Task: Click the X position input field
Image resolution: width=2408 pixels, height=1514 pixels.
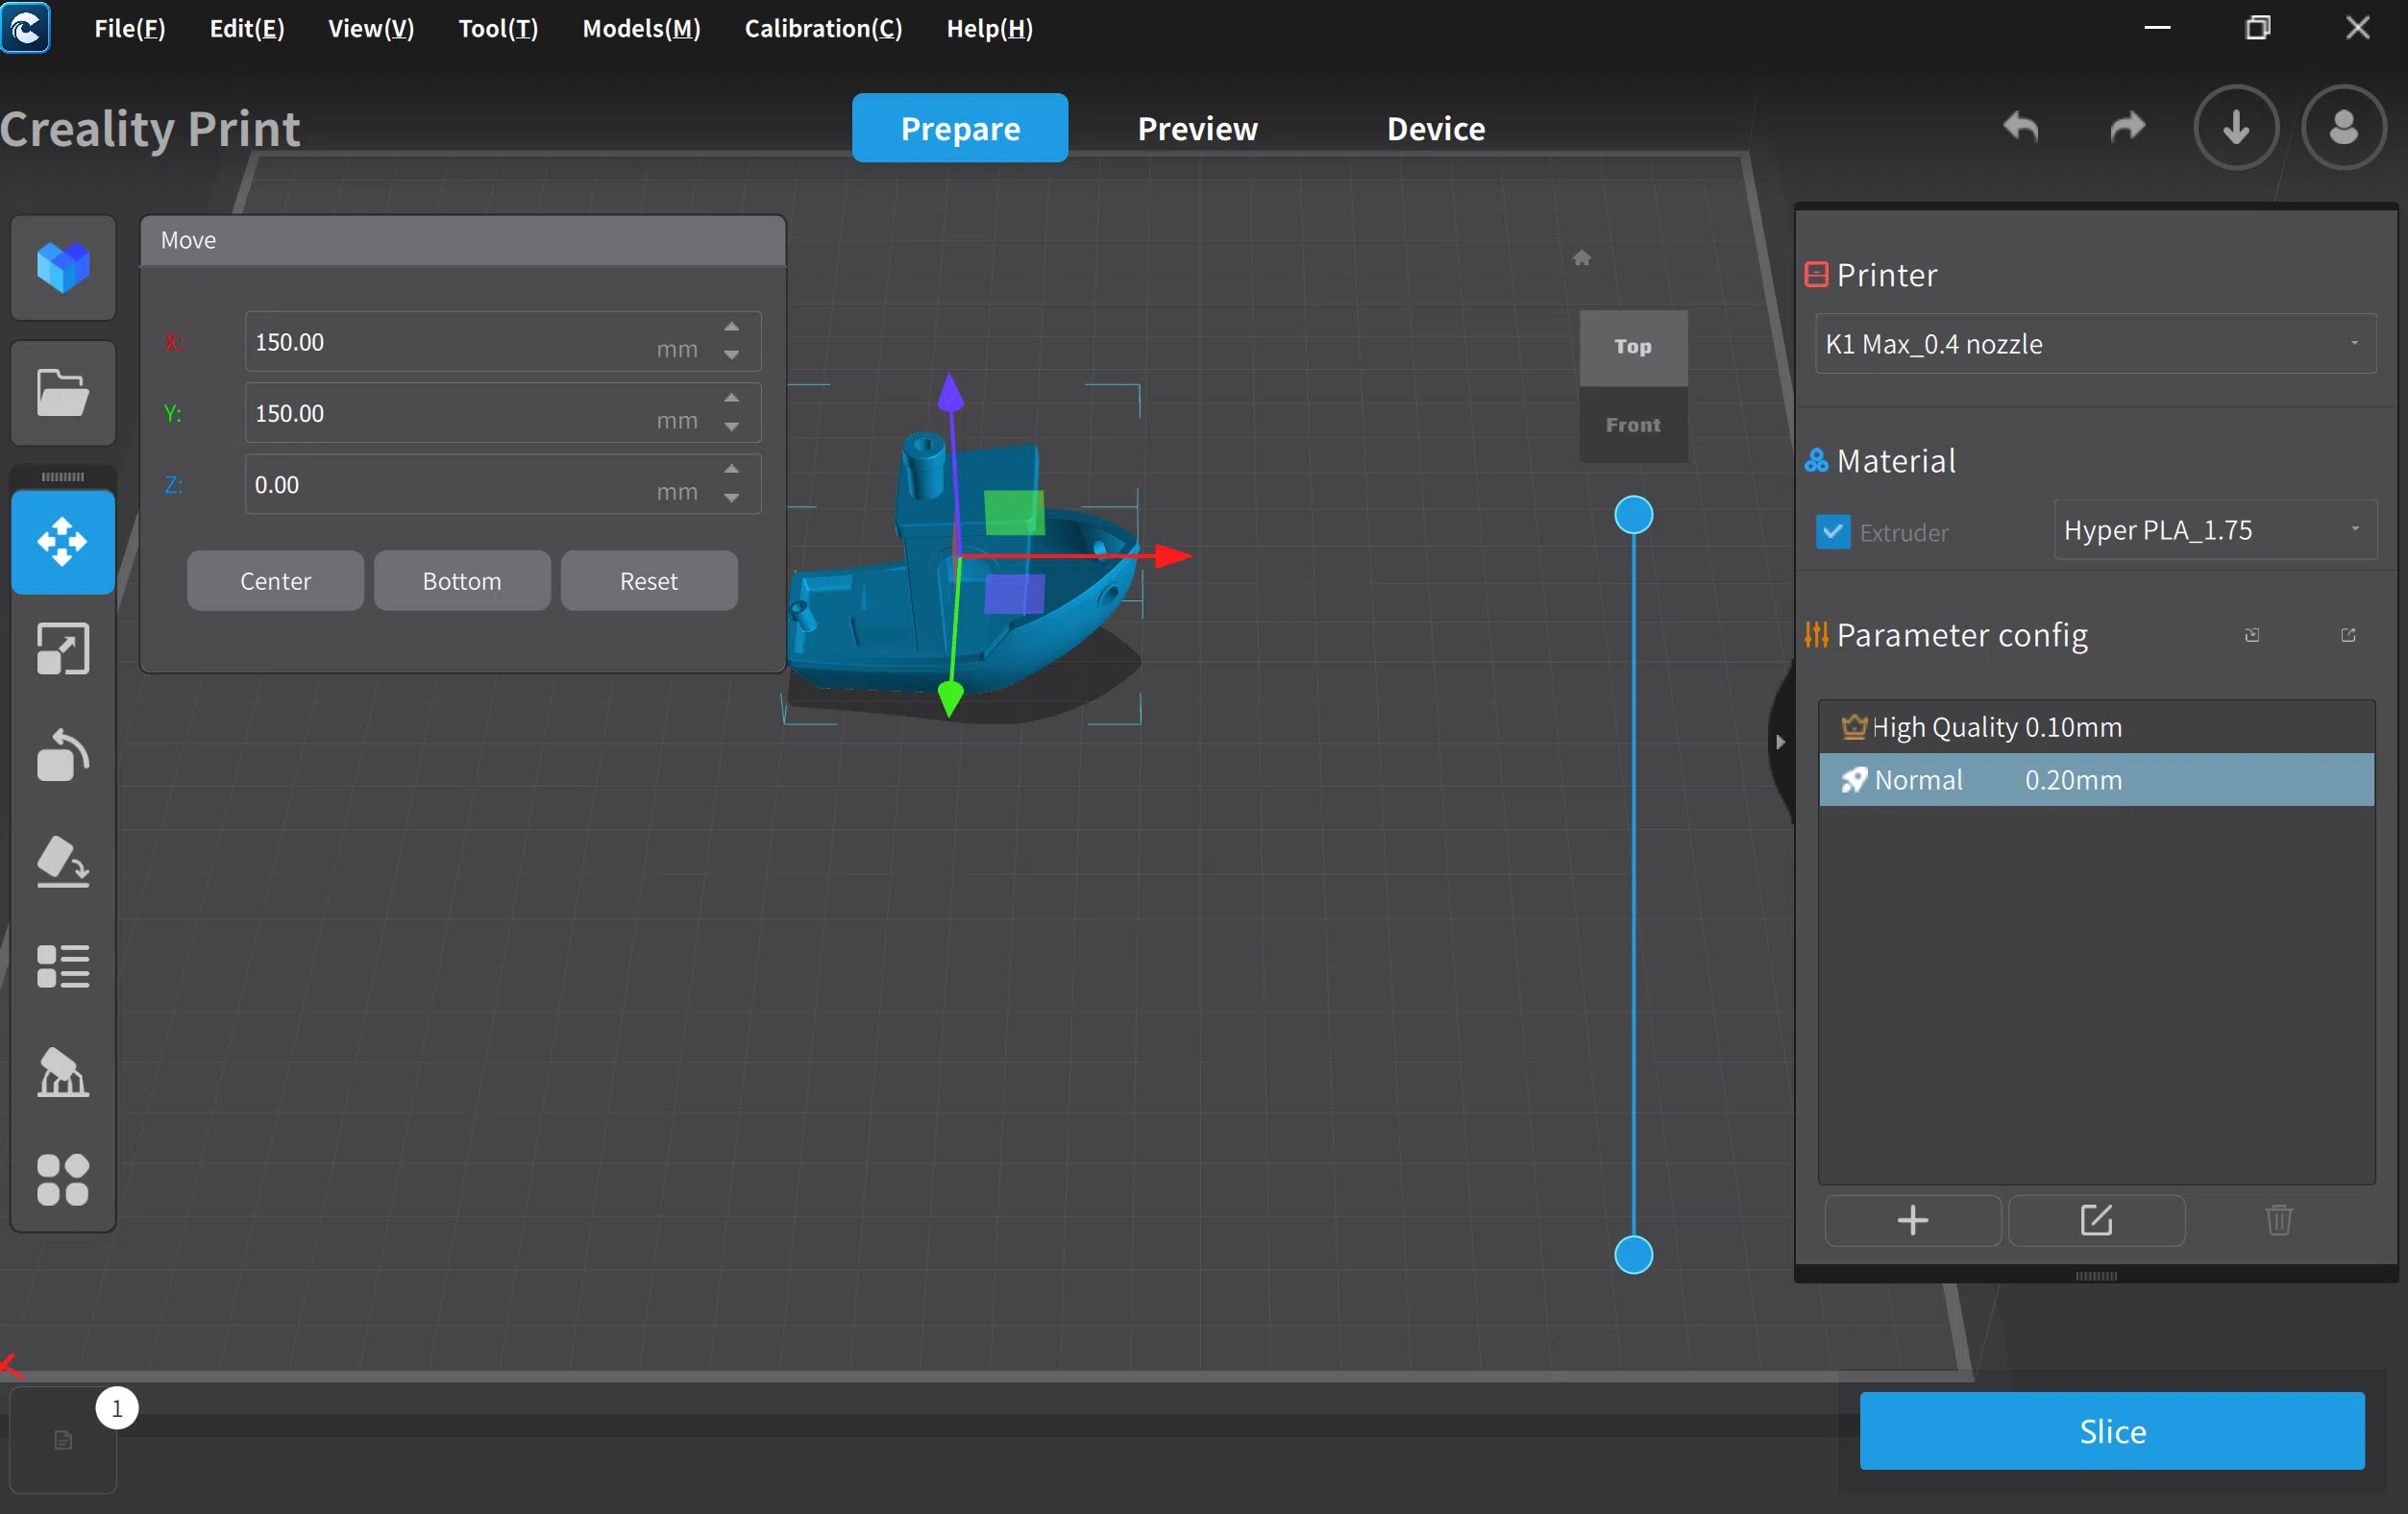Action: coord(502,342)
